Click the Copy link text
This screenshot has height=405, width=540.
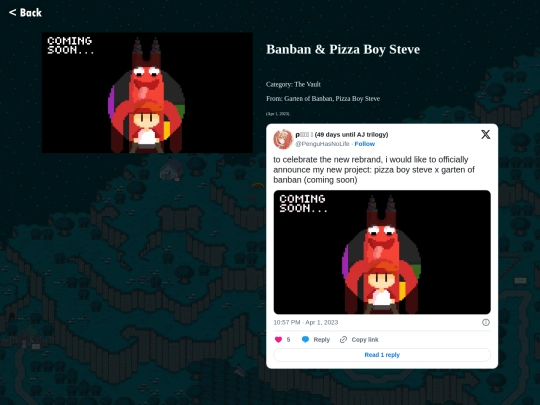pyautogui.click(x=365, y=340)
